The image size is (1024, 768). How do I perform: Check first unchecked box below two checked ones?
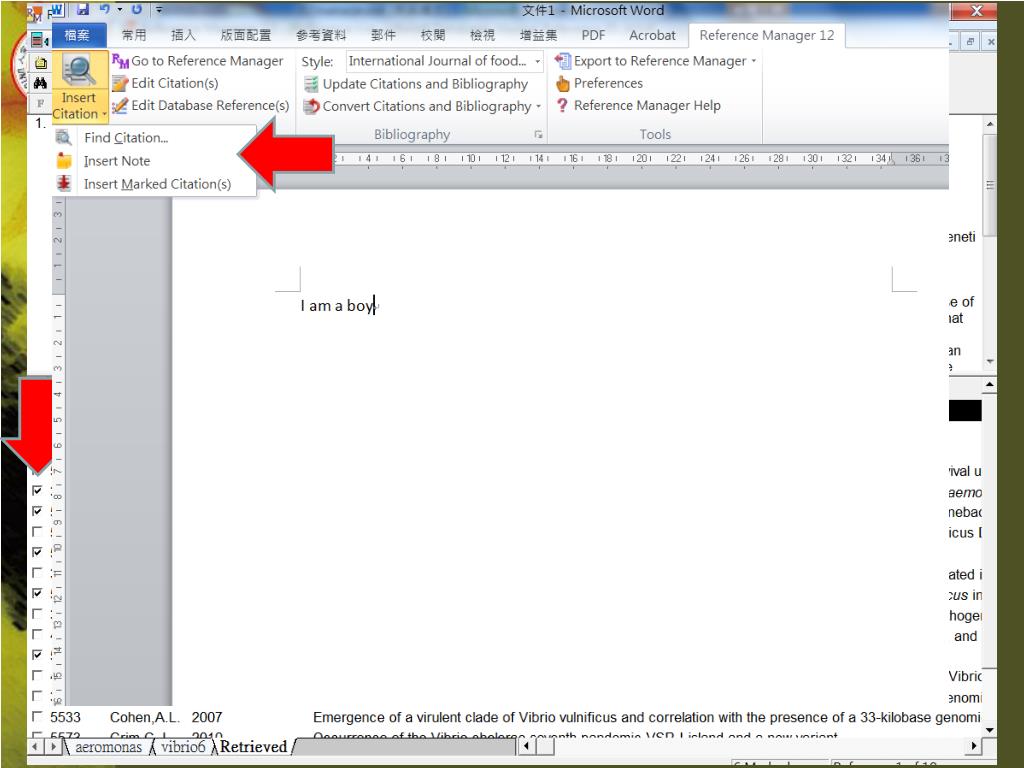pyautogui.click(x=37, y=532)
